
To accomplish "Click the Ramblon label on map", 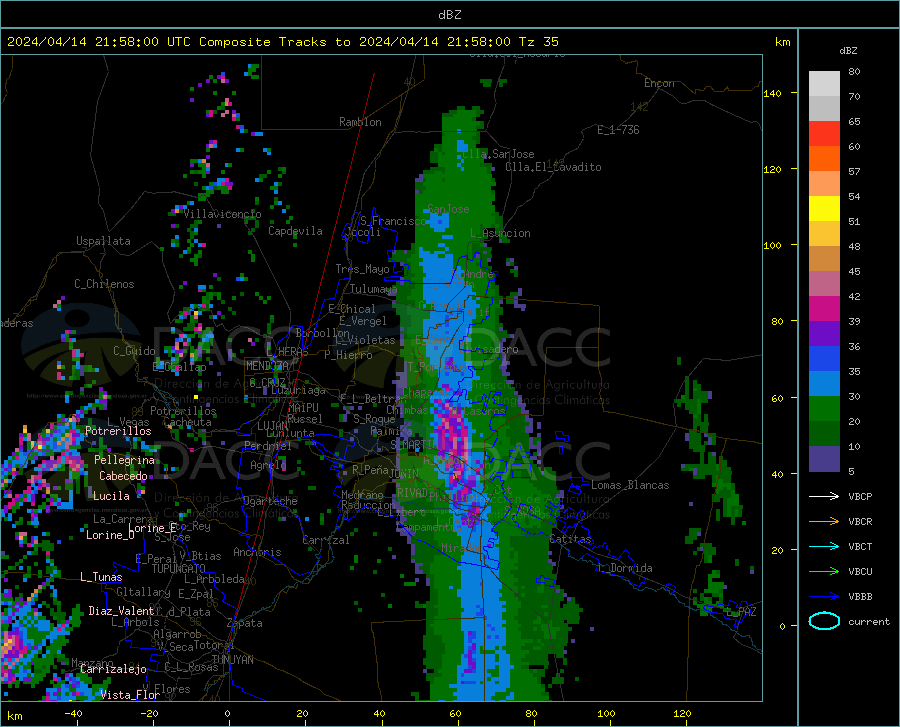I will pos(360,122).
